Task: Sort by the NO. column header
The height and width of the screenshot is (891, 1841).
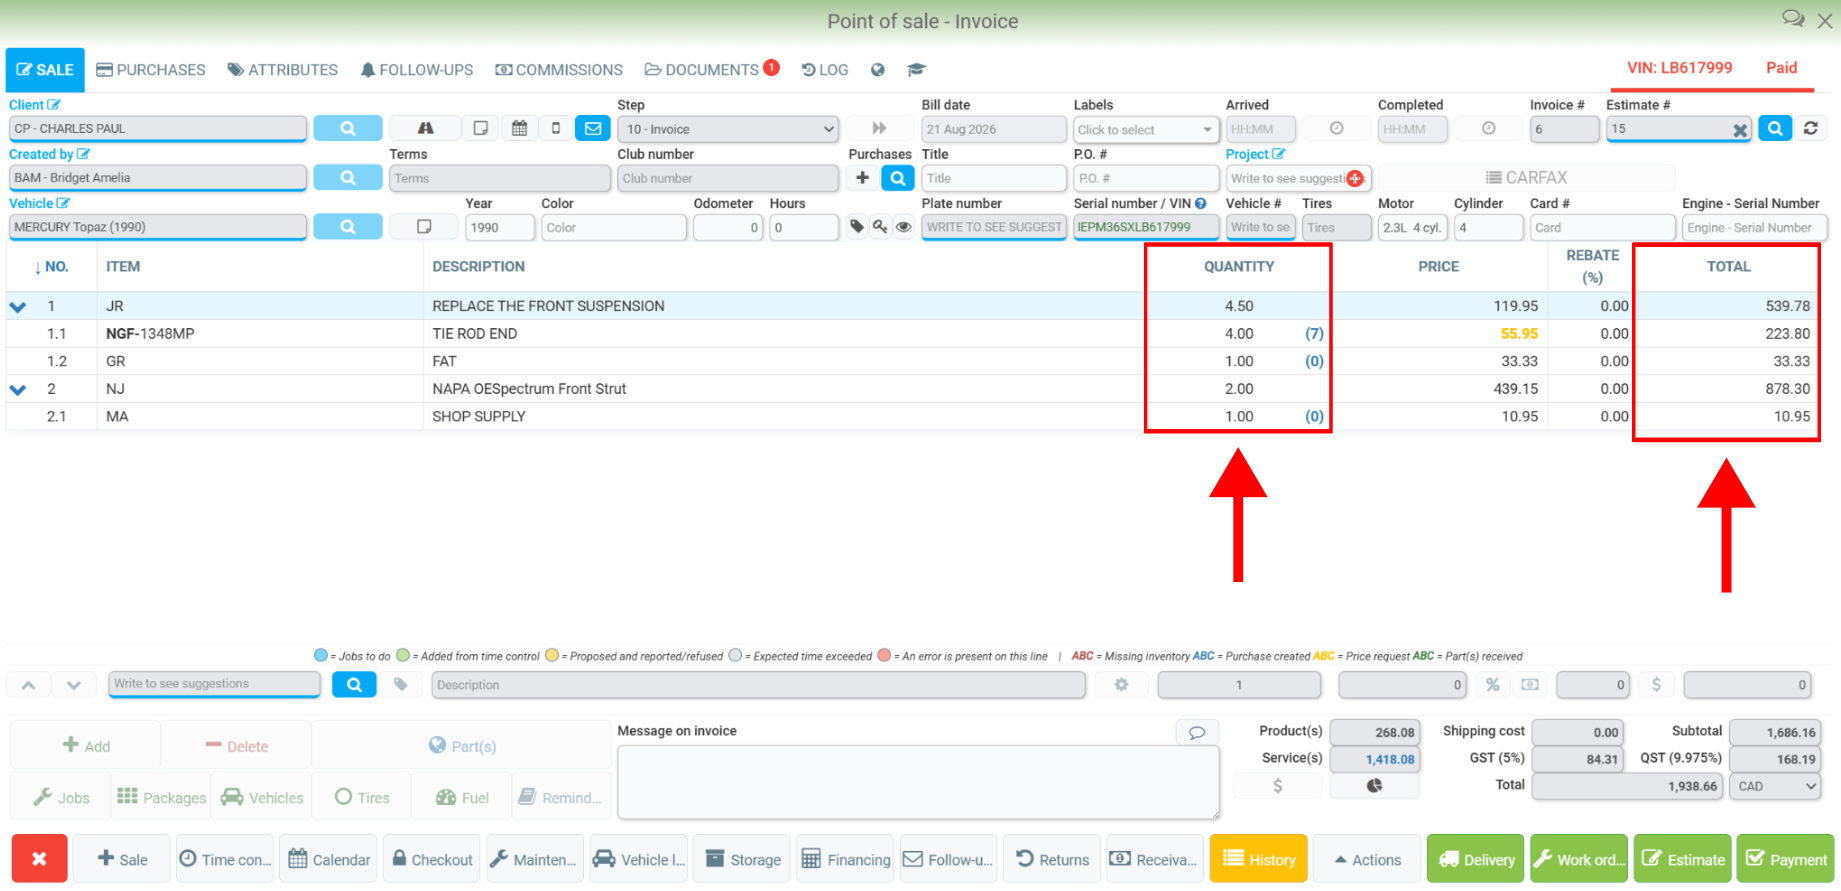Action: pos(51,267)
